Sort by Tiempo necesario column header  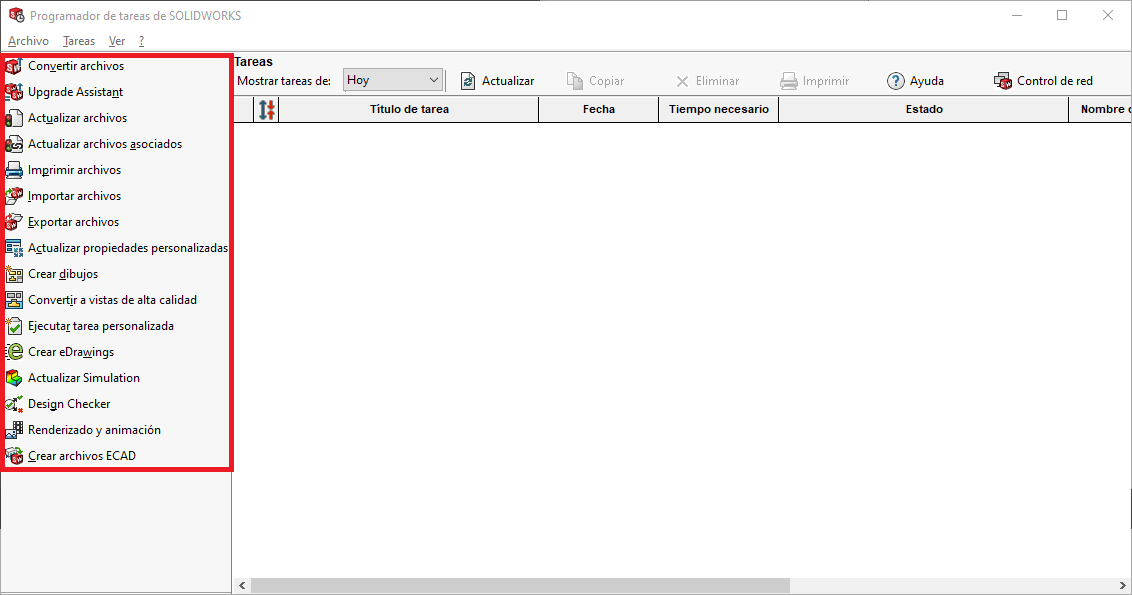[x=718, y=109]
